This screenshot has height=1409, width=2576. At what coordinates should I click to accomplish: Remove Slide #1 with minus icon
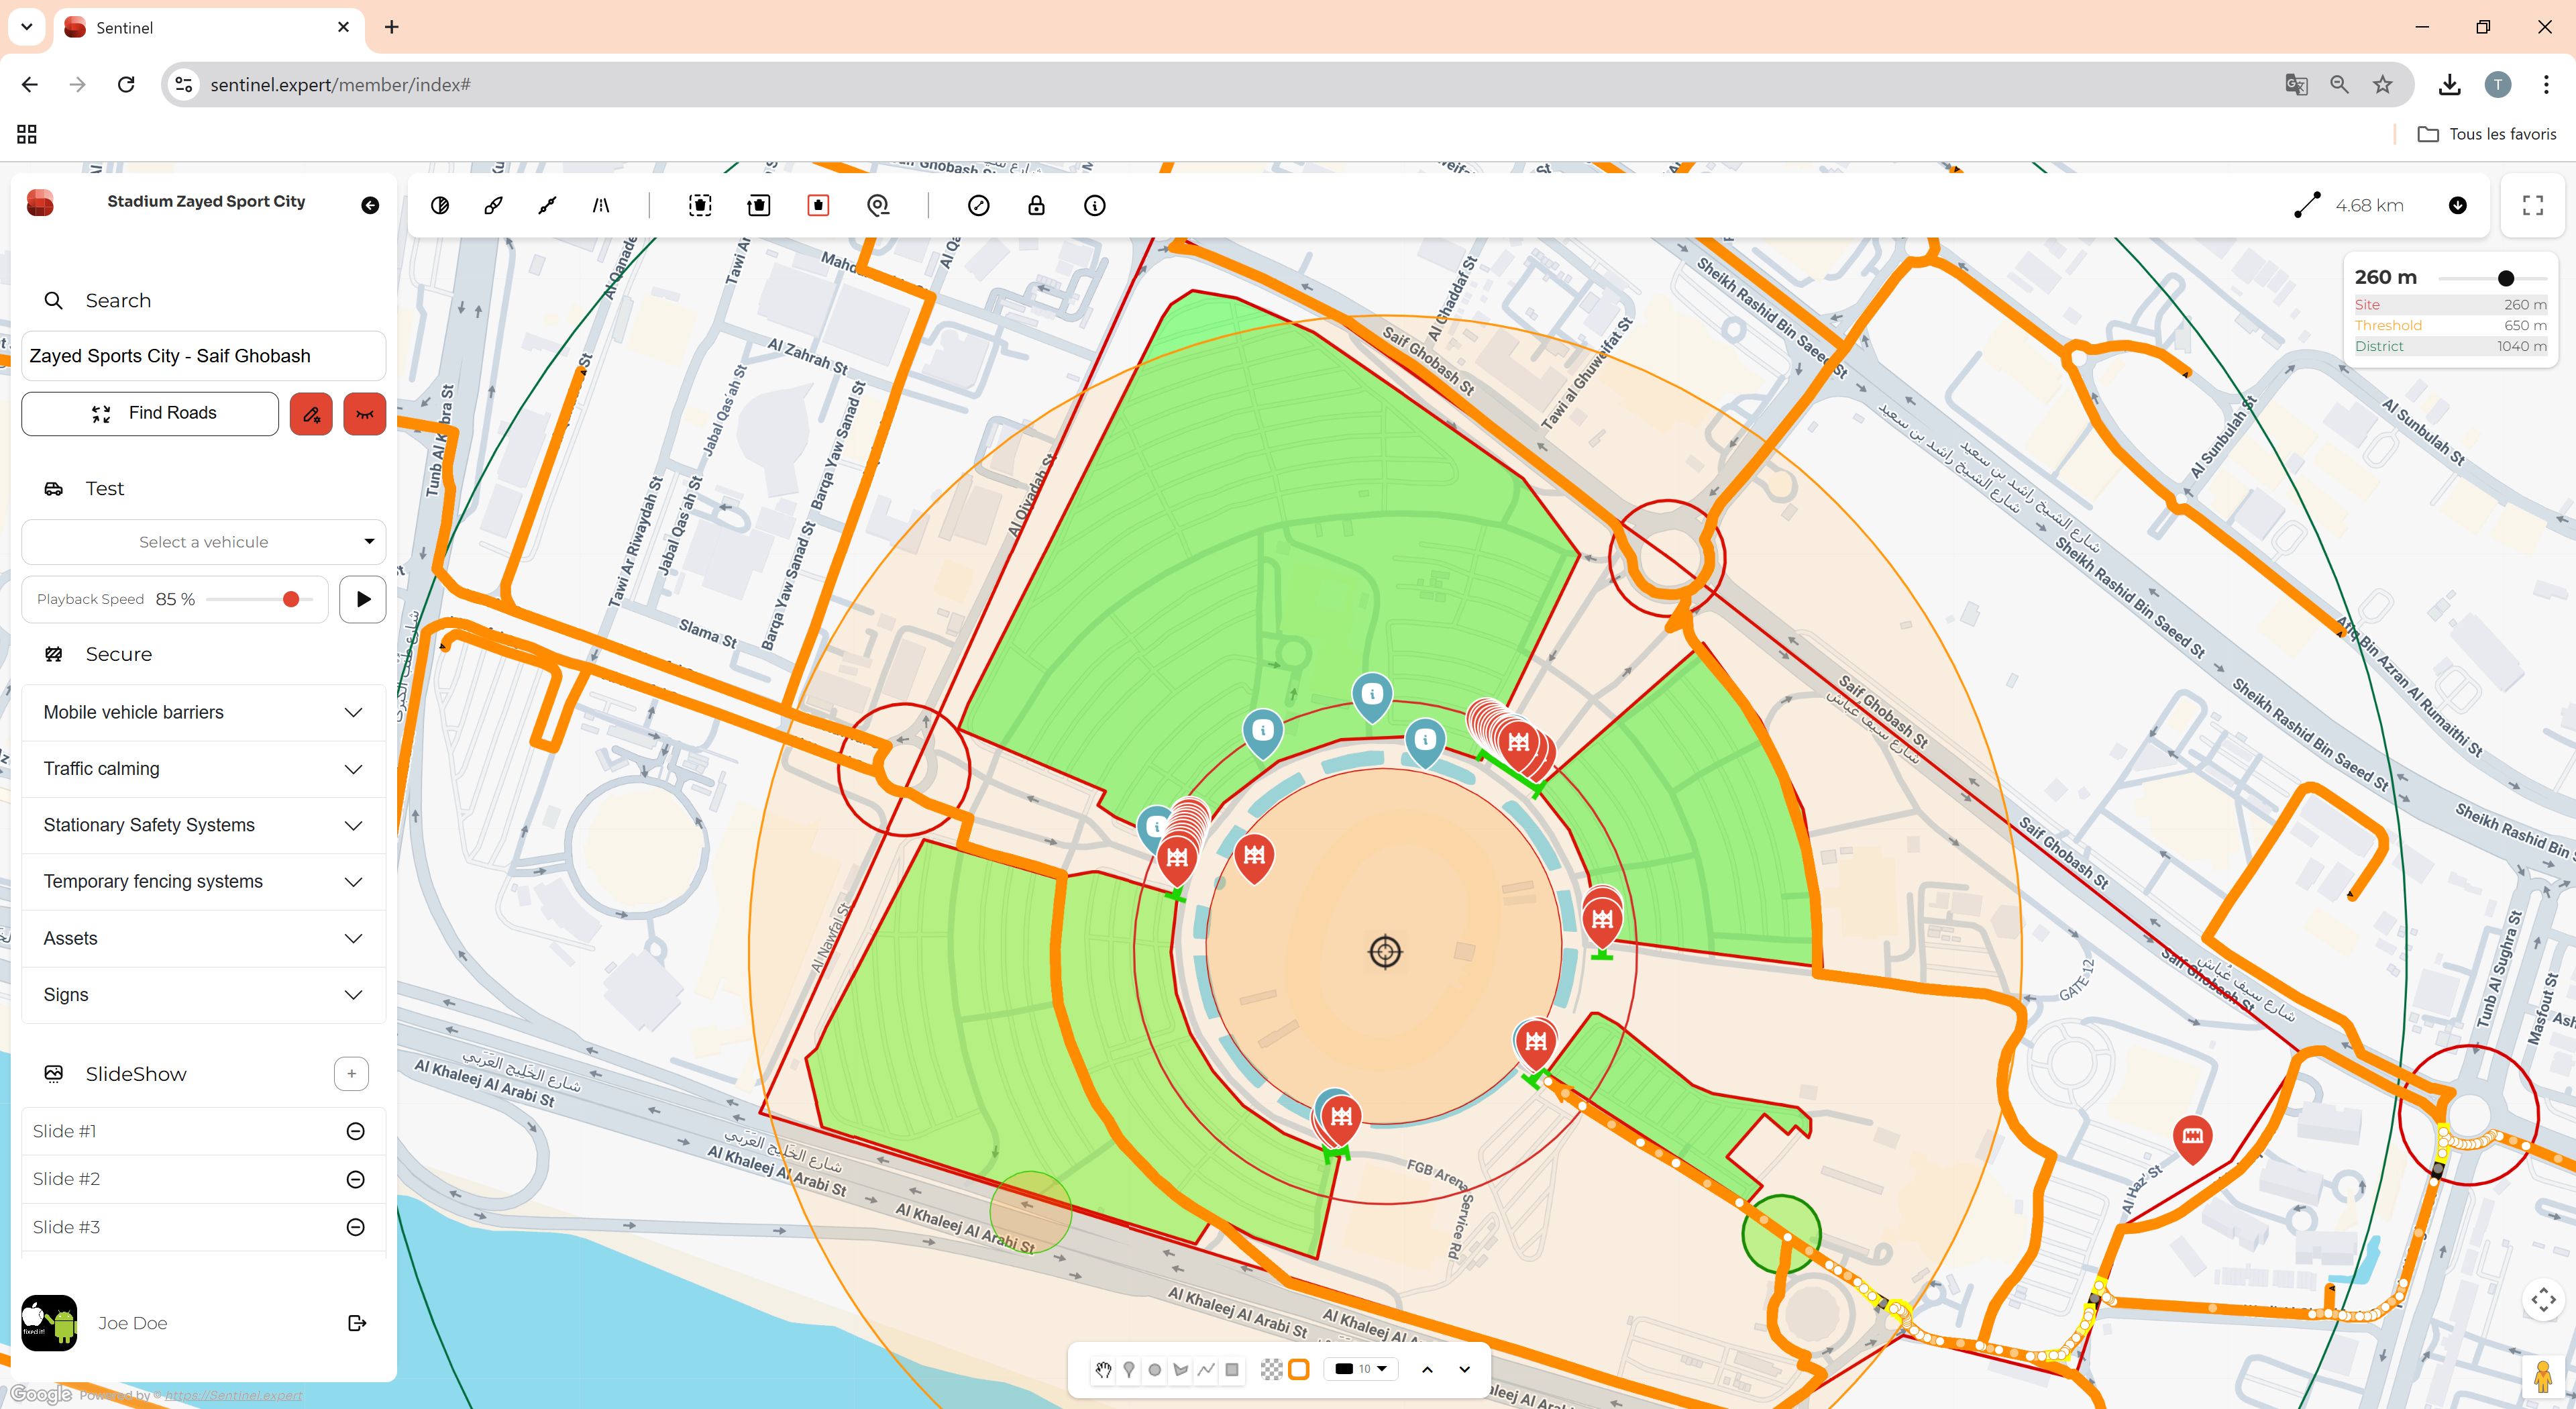tap(355, 1131)
